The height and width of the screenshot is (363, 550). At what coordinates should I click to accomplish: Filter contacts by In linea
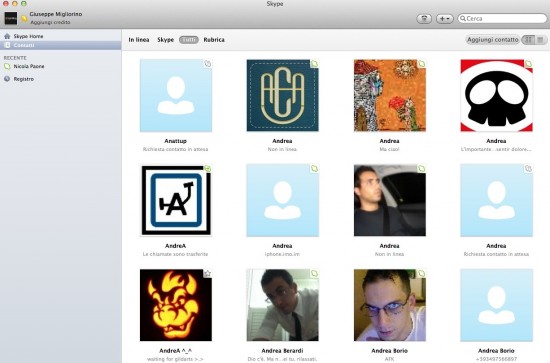click(x=139, y=40)
